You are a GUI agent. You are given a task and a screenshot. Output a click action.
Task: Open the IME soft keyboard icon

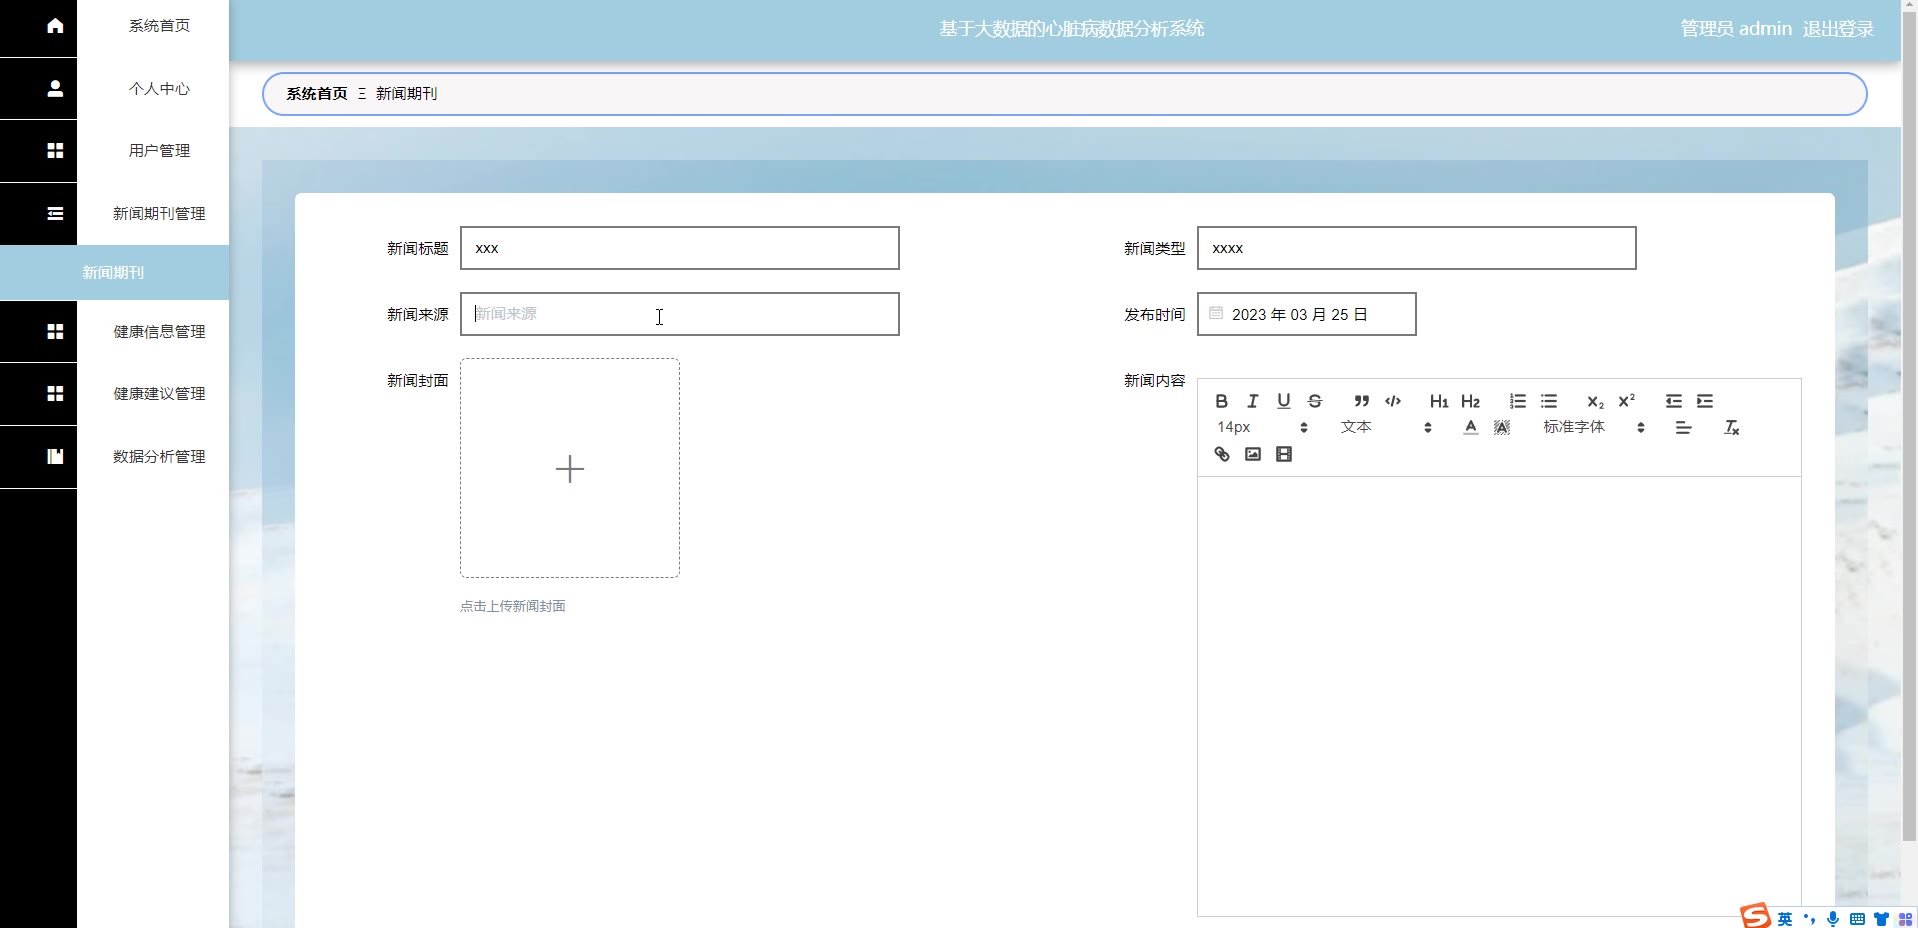click(x=1857, y=919)
